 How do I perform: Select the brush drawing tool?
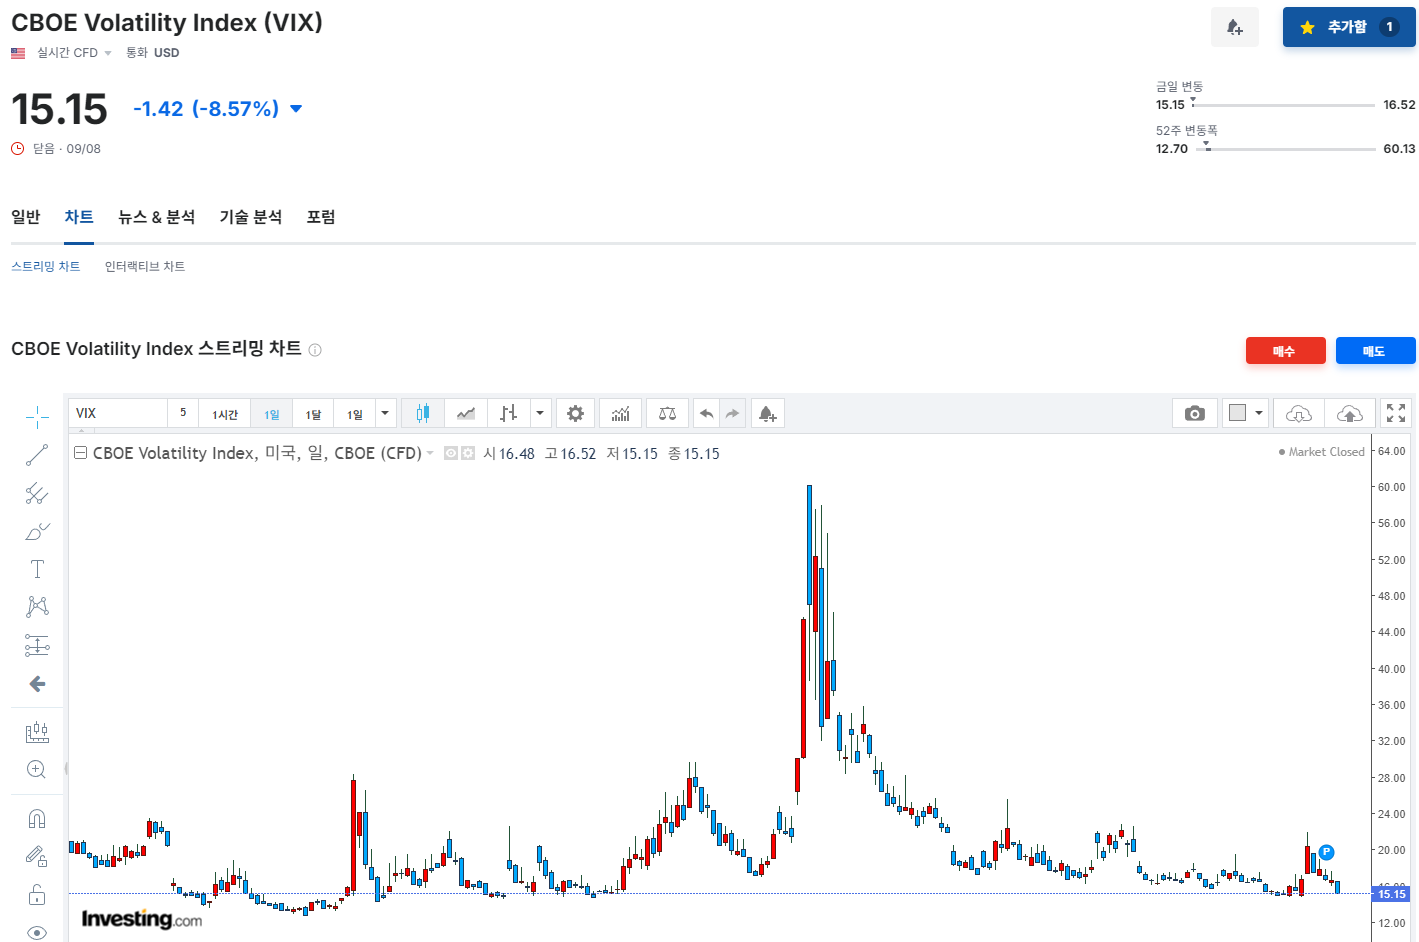point(37,531)
